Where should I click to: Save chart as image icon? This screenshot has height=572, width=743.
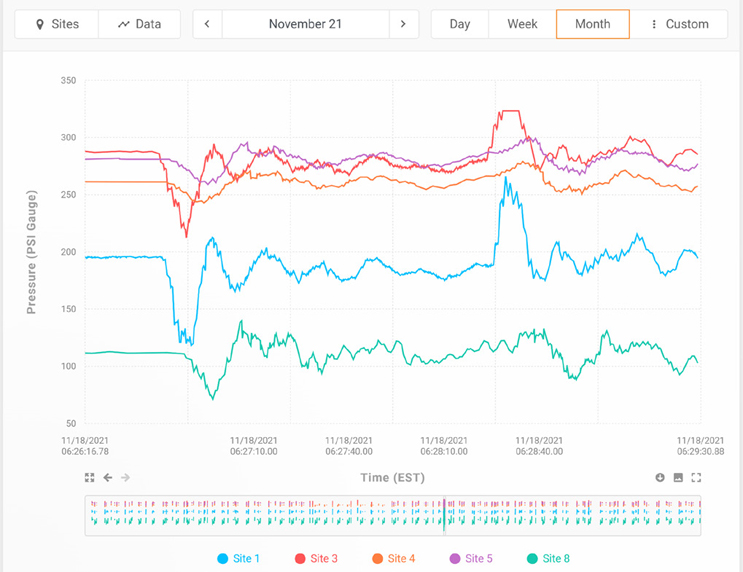[x=678, y=478]
